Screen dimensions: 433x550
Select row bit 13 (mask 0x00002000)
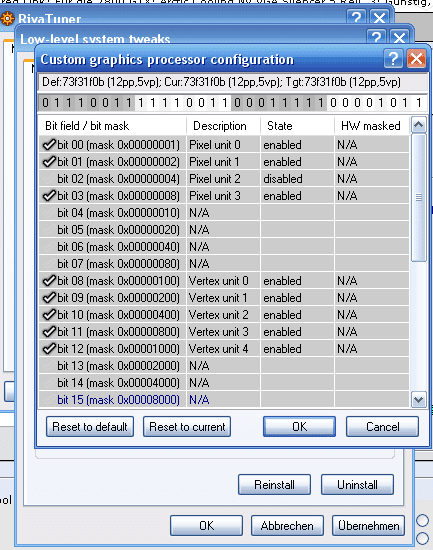coord(224,365)
